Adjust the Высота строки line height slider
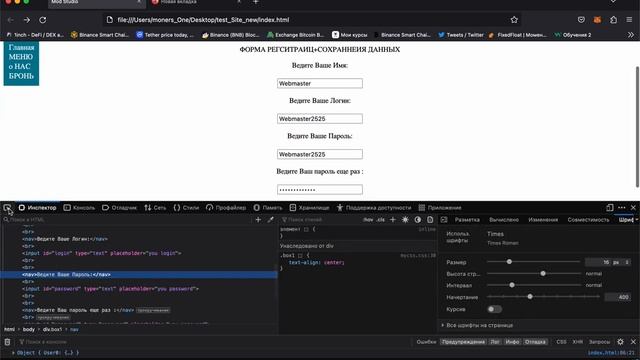 pos(533,273)
